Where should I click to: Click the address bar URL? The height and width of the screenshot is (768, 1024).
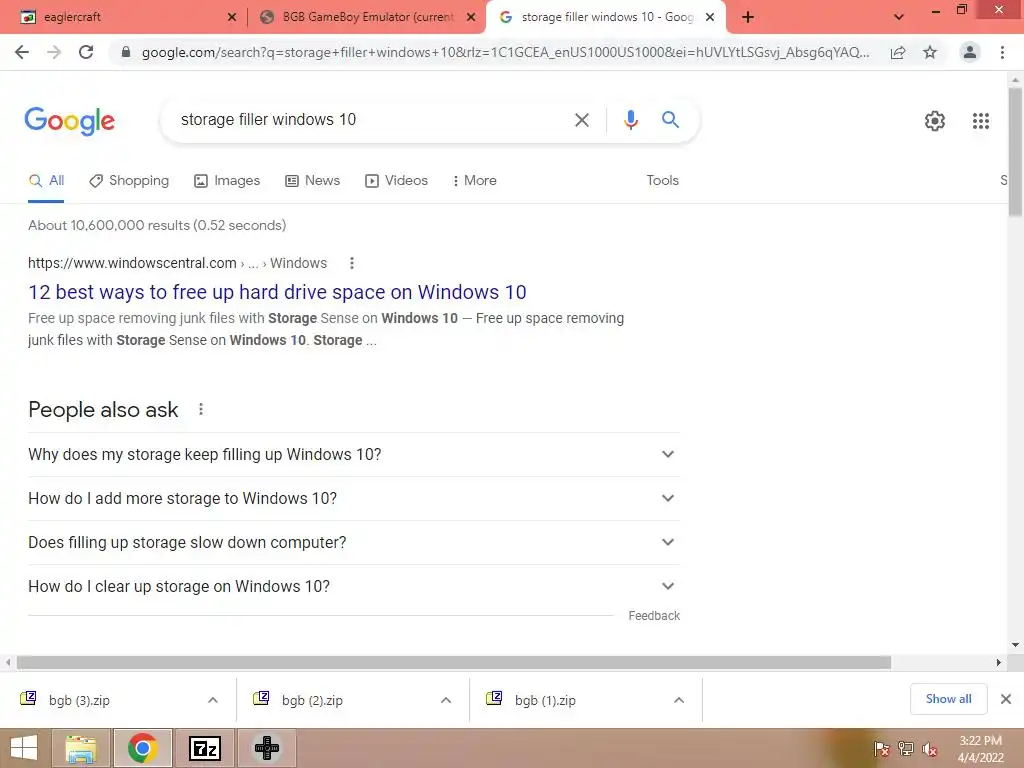(505, 52)
